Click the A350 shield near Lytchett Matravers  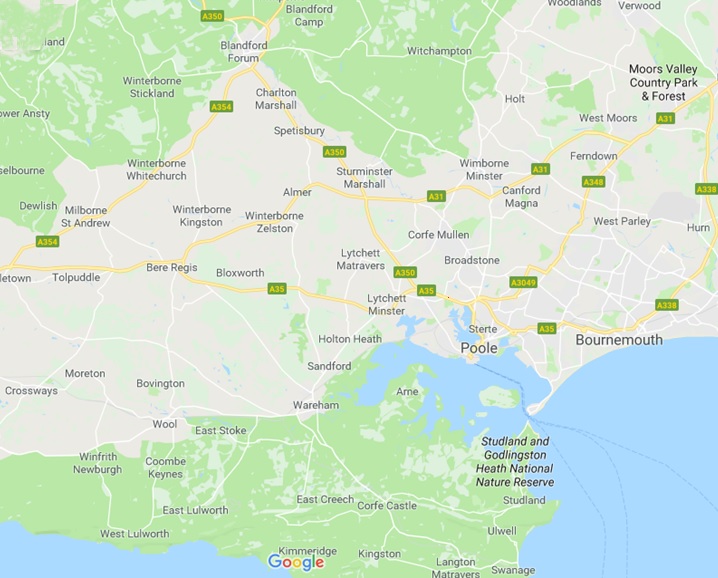pos(405,273)
